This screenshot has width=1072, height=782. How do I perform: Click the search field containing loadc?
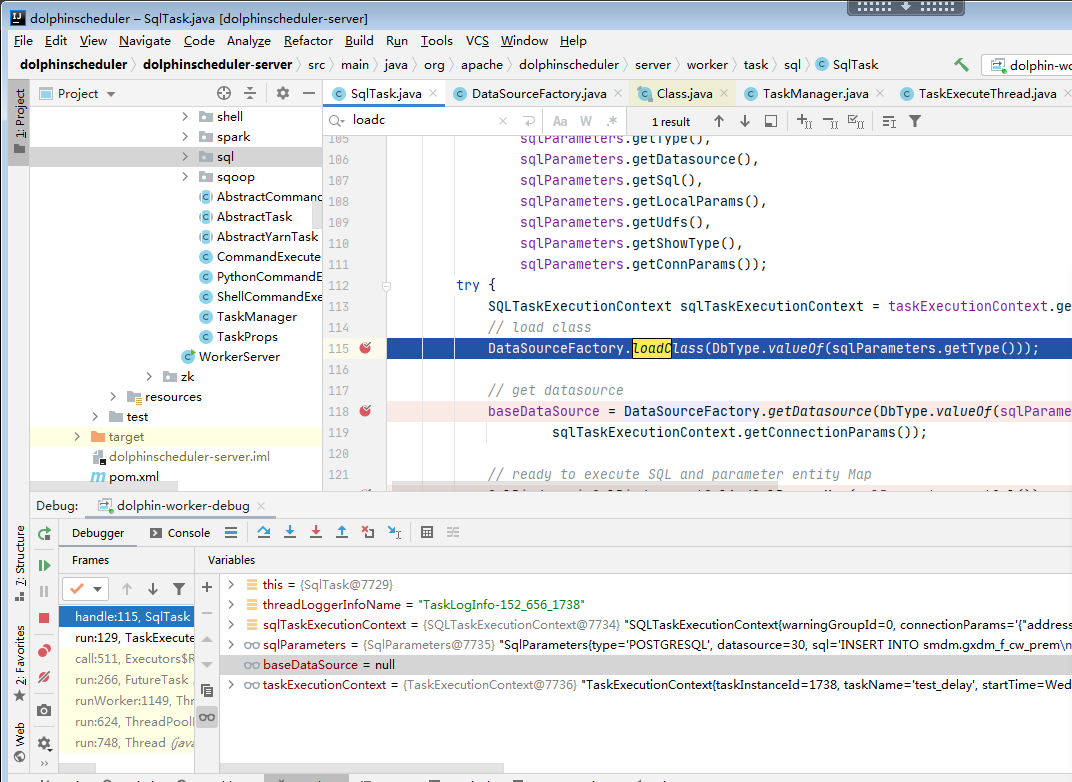click(424, 120)
